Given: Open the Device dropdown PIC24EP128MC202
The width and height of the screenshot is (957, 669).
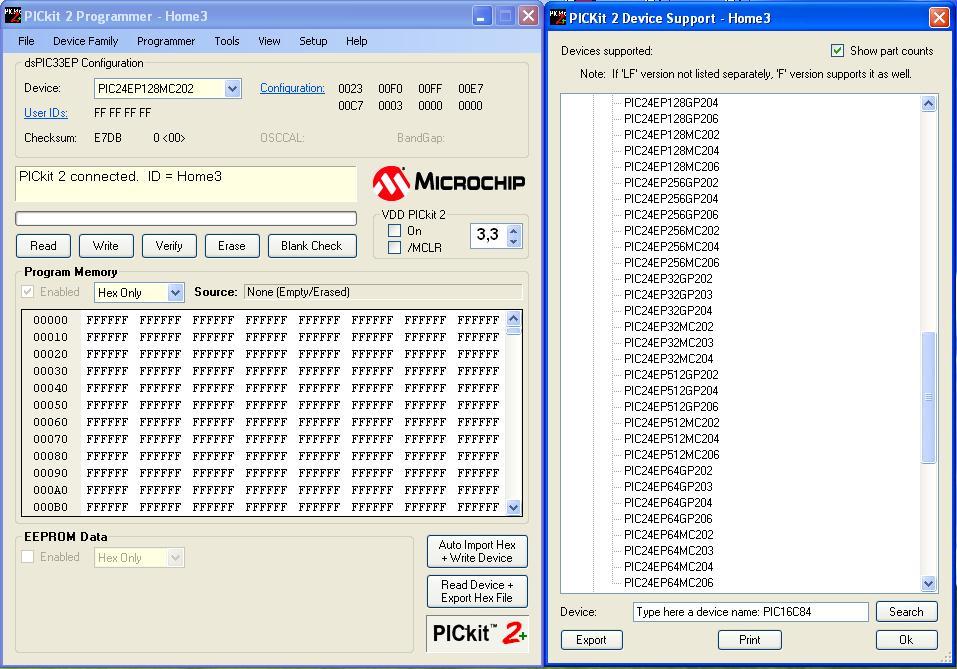Looking at the screenshot, I should click(232, 89).
